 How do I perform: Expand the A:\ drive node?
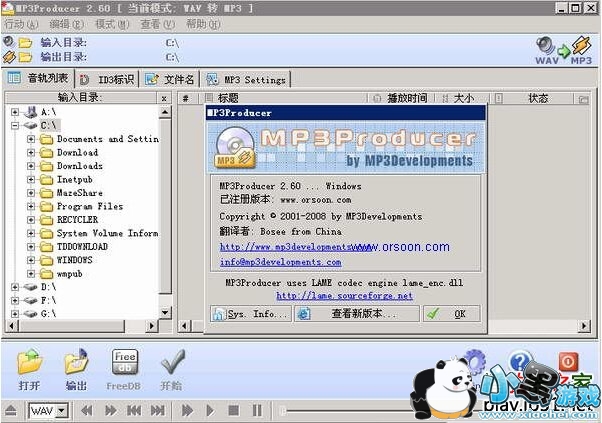(x=15, y=112)
